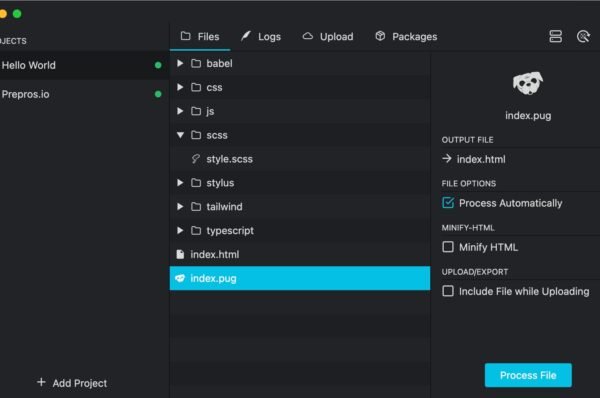Click the box icon on Packages tab

click(x=380, y=36)
